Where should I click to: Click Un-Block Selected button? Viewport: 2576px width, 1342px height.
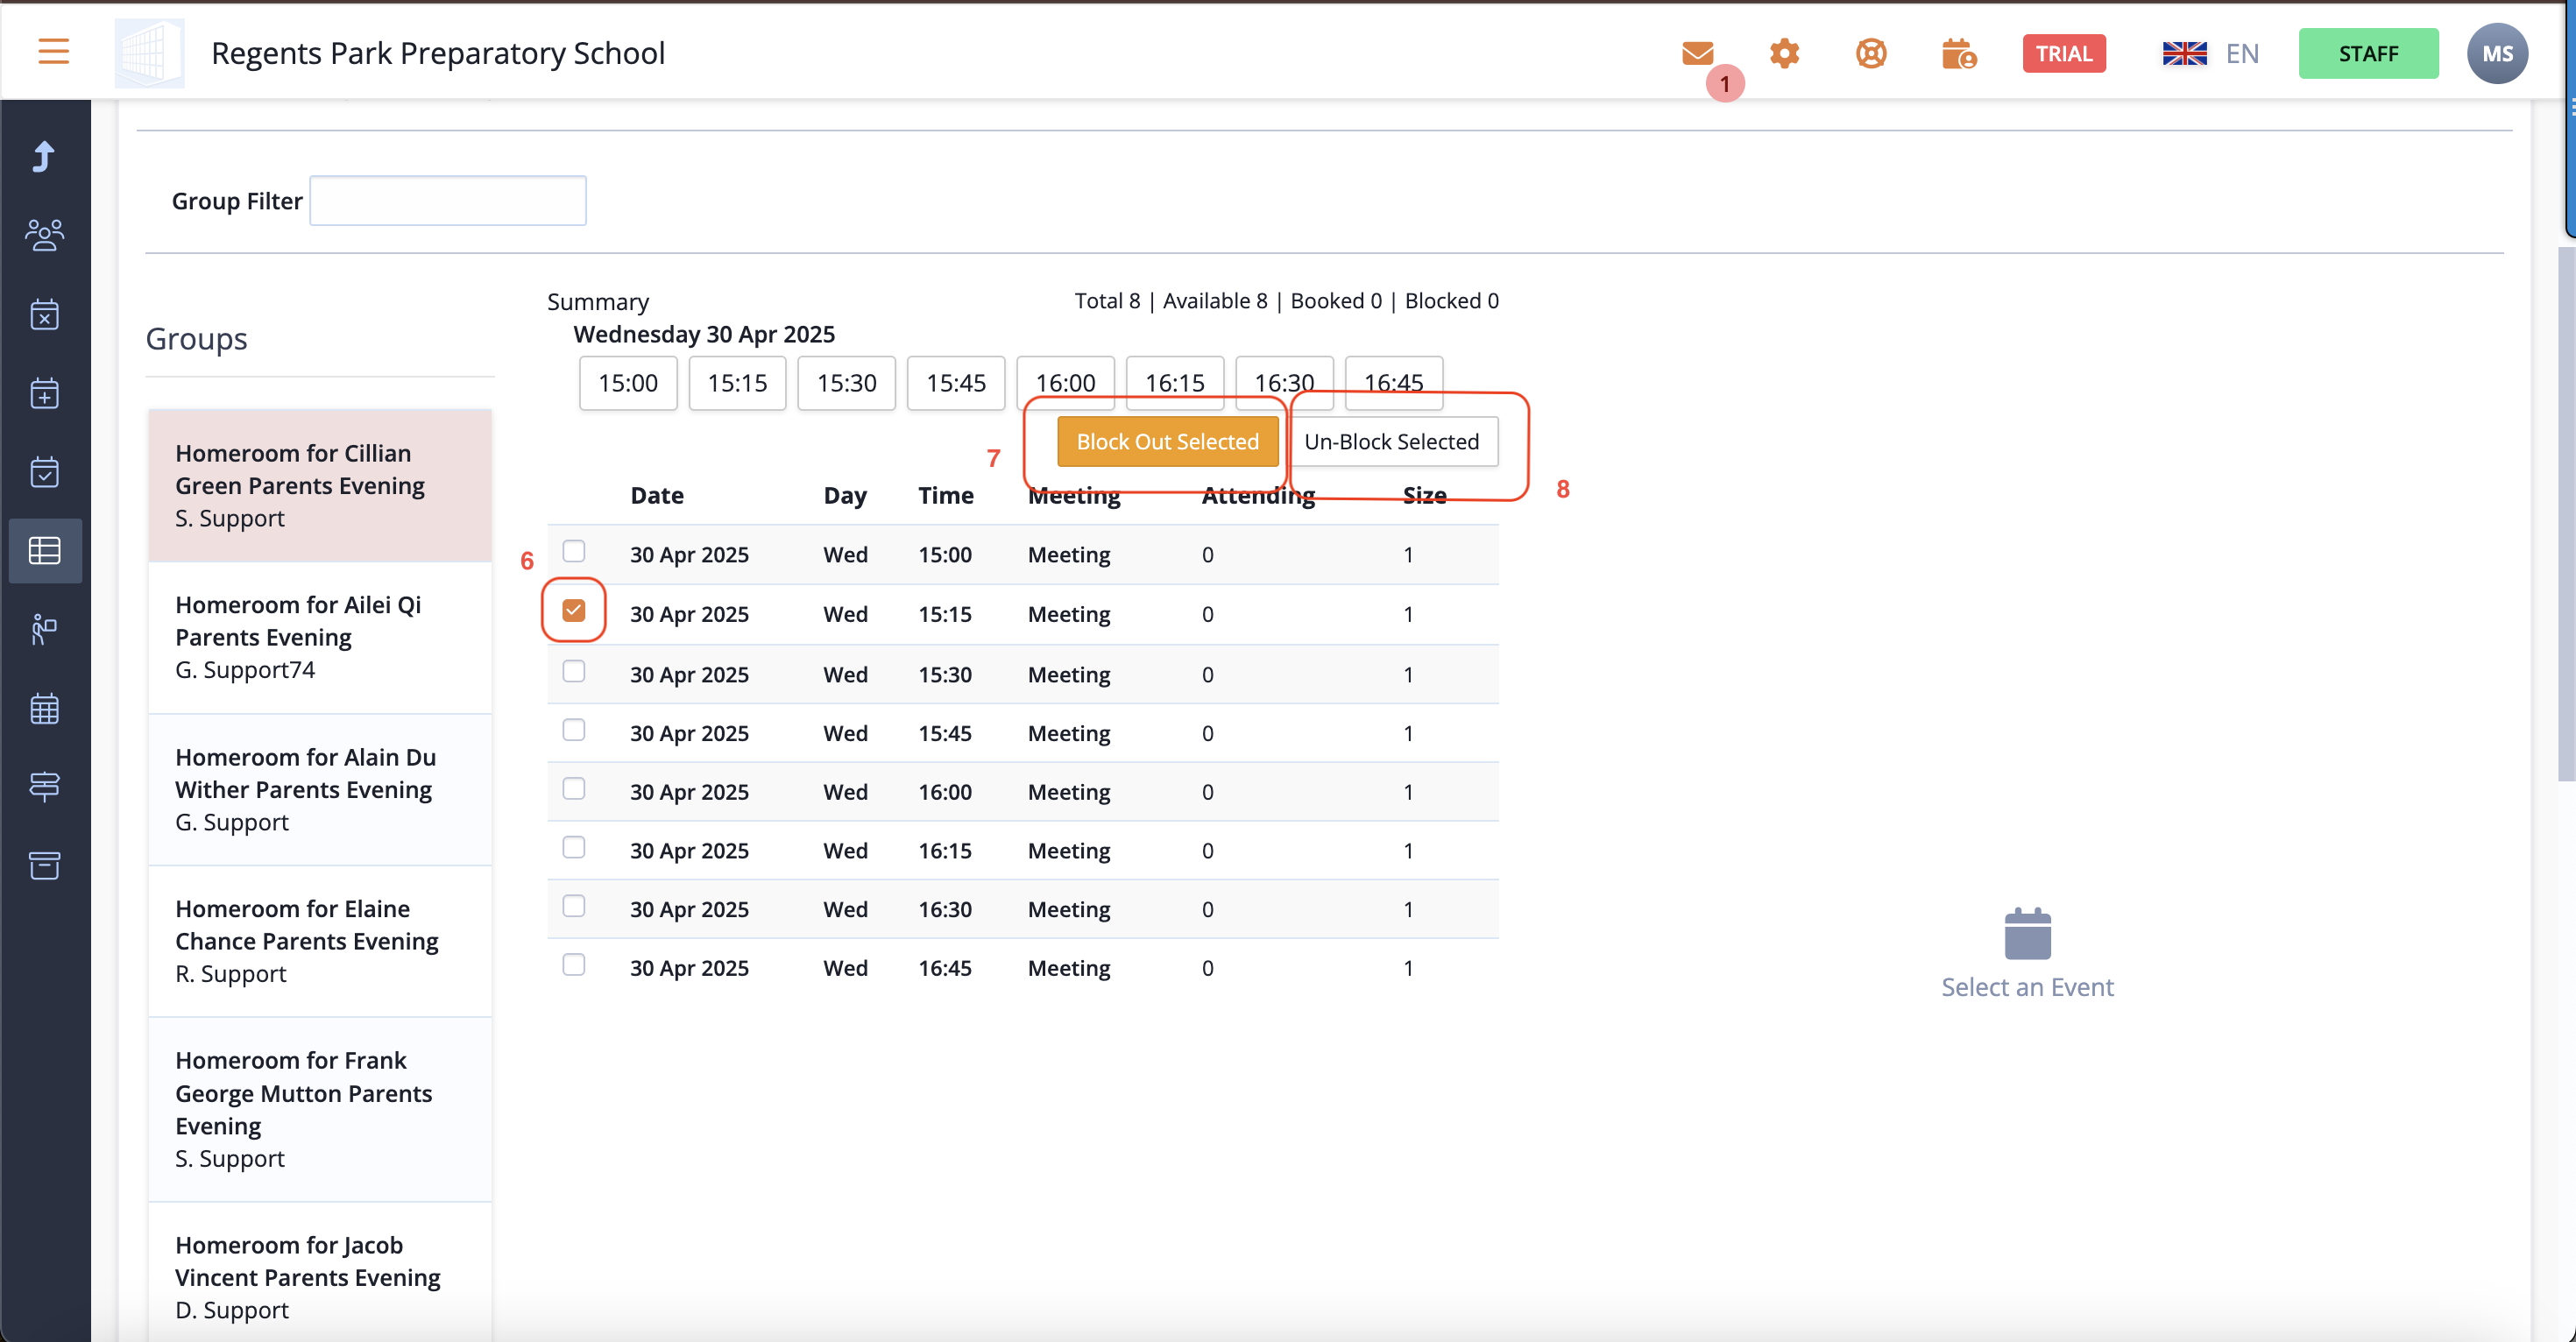[x=1391, y=442]
